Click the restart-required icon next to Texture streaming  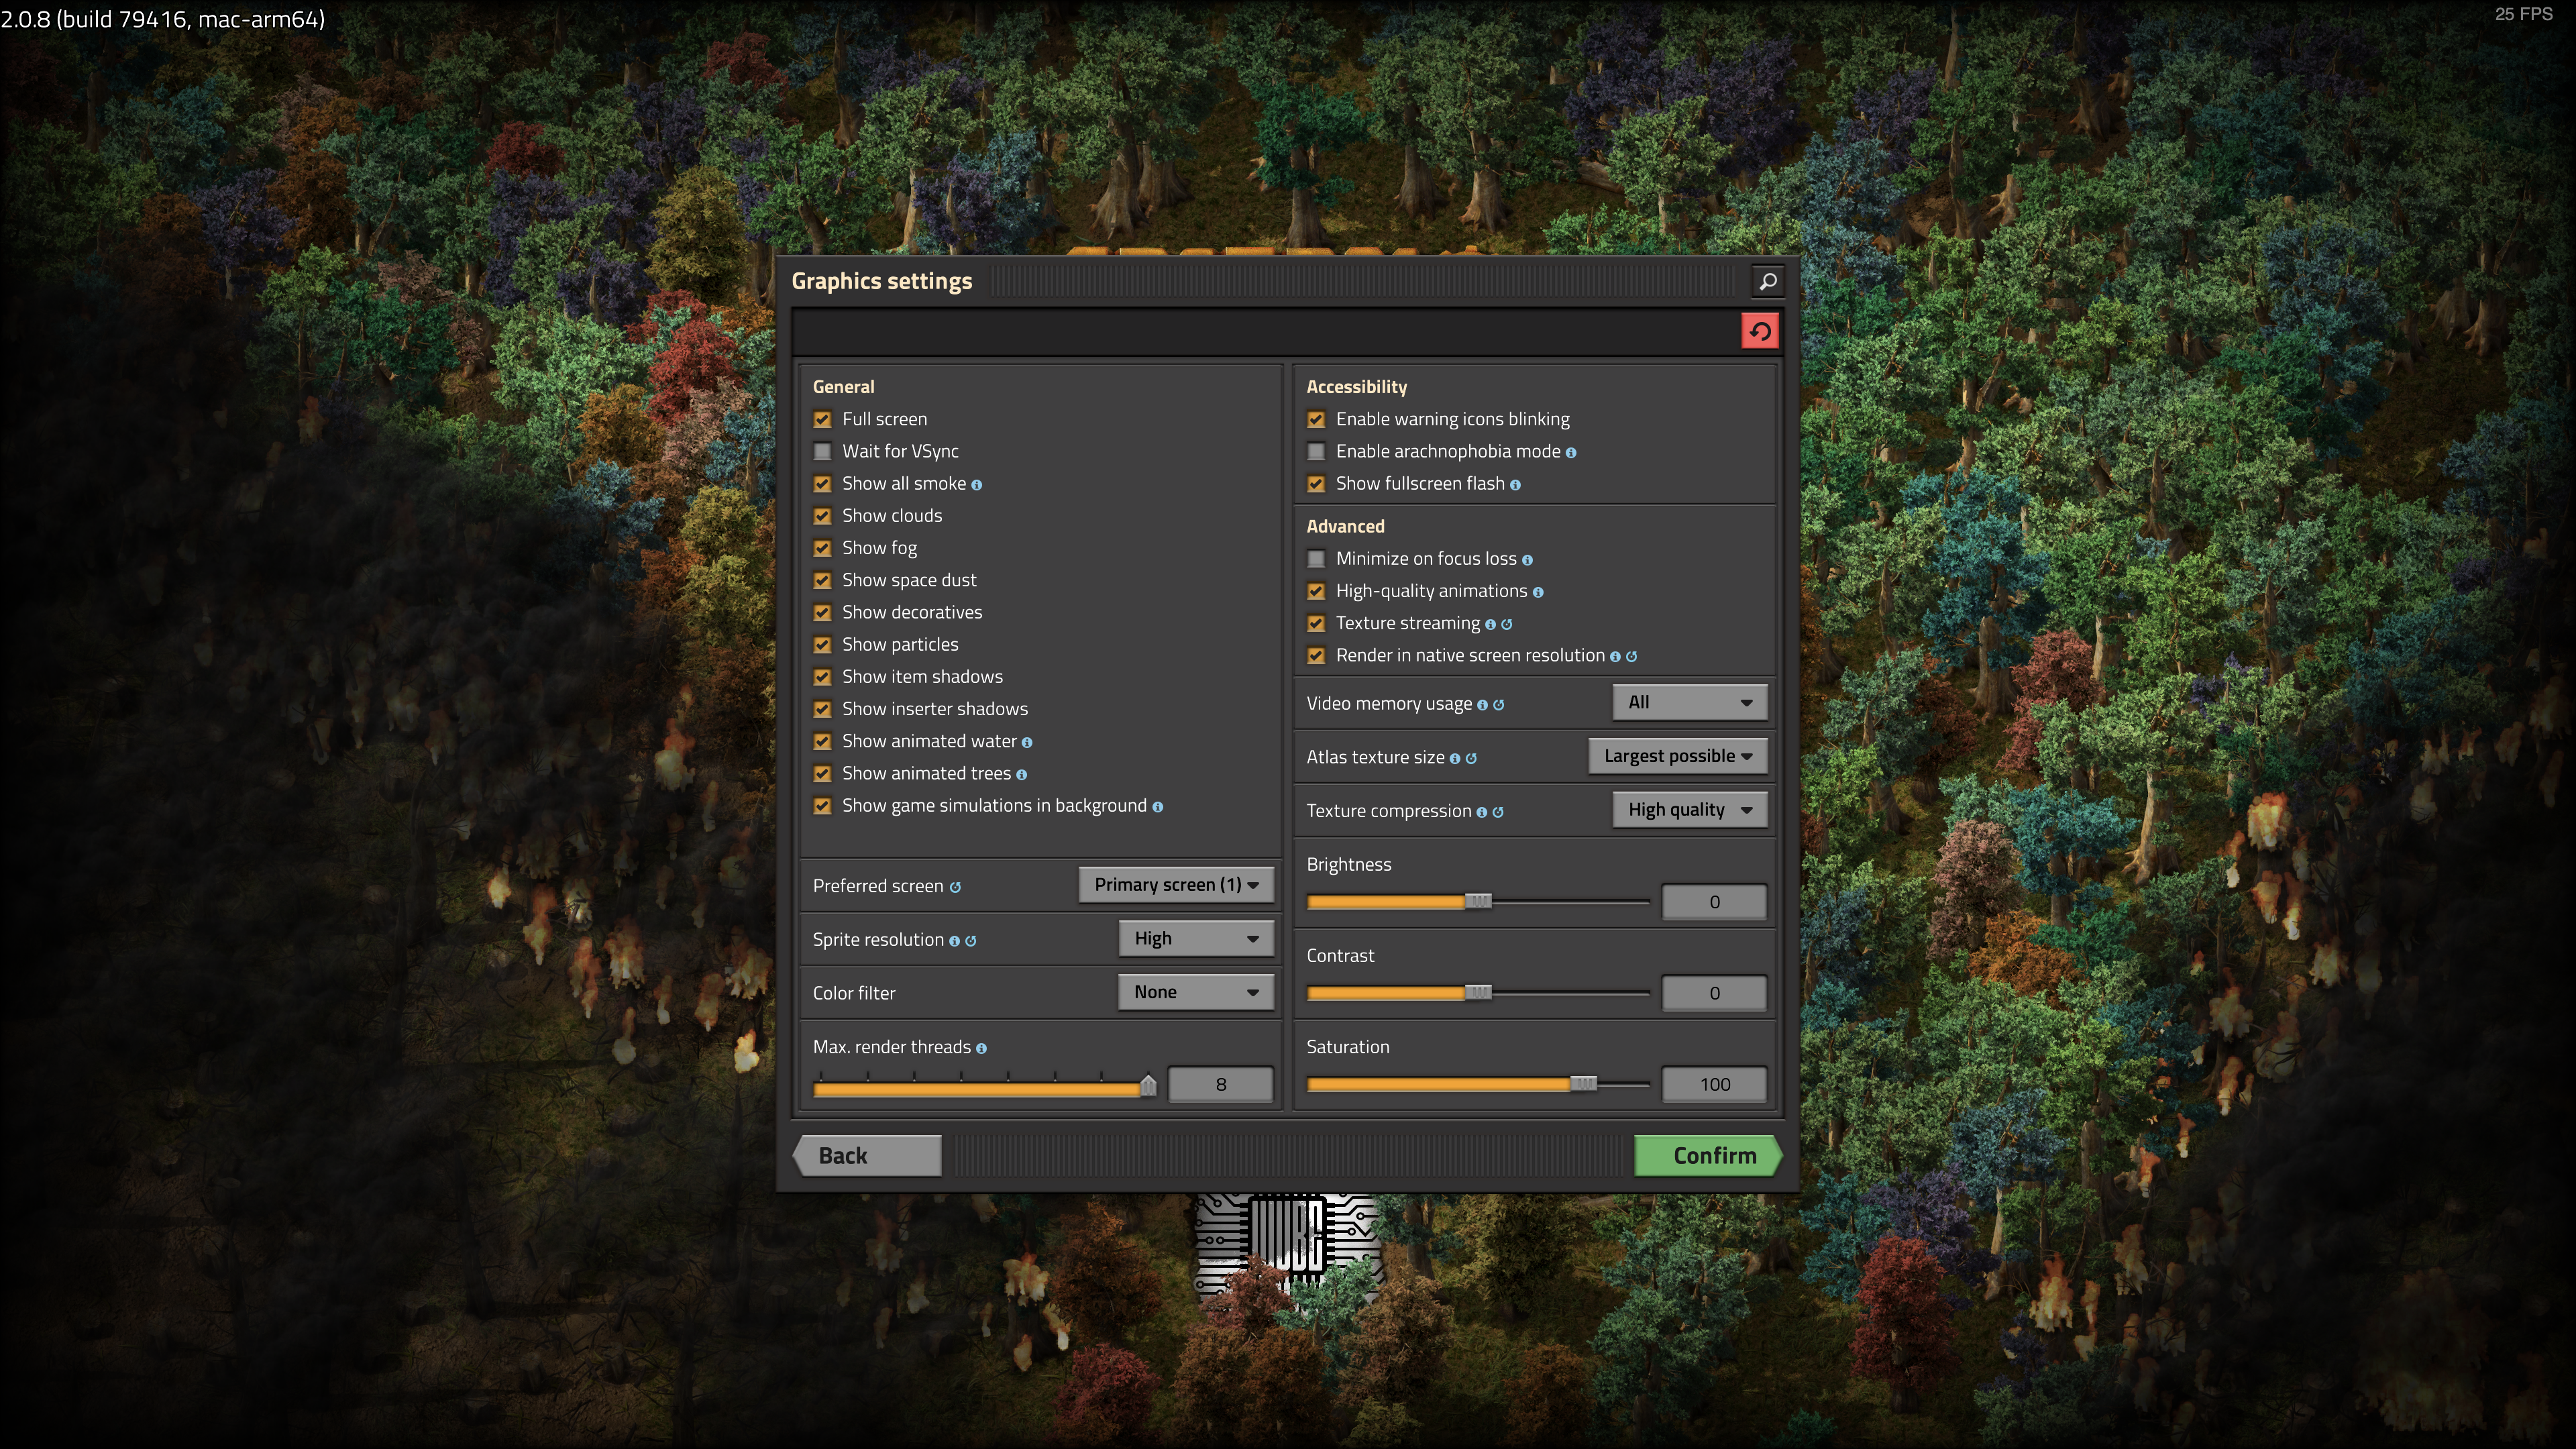tap(1507, 624)
